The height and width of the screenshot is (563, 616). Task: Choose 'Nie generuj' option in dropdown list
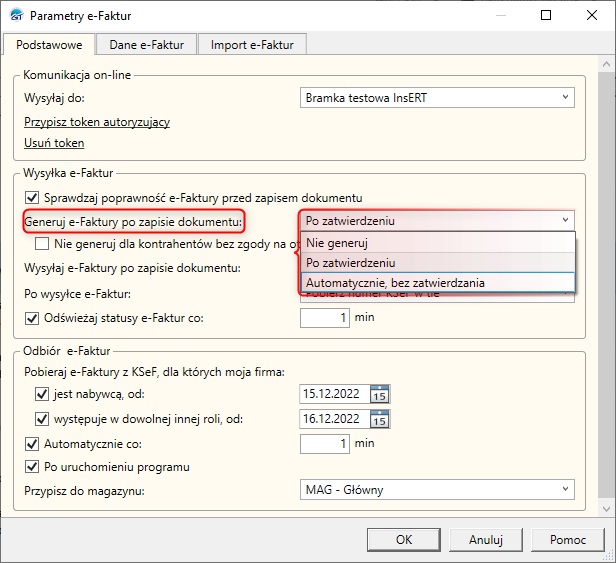pyautogui.click(x=438, y=242)
